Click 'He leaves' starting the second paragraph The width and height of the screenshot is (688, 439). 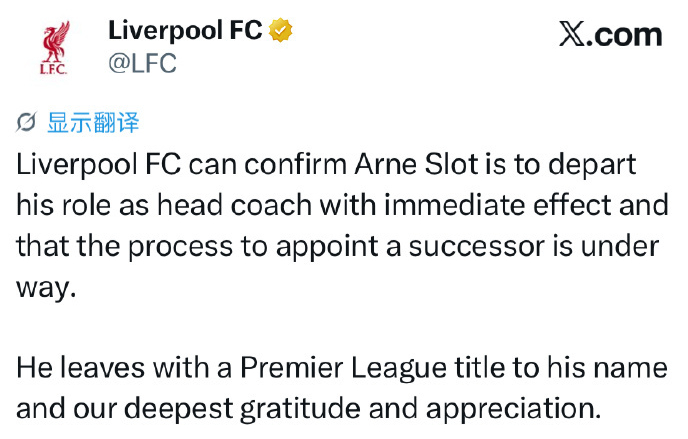click(80, 368)
